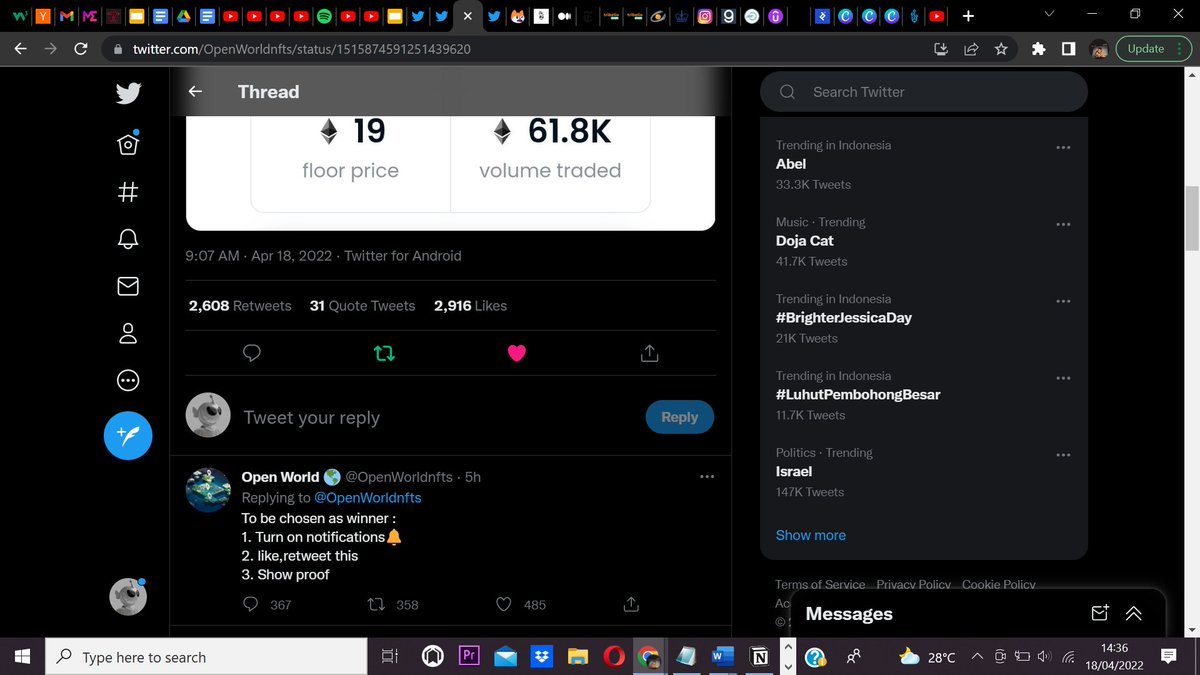The image size is (1200, 675).
Task: Open Adobe Premiere Pro from the taskbar
Action: point(469,656)
